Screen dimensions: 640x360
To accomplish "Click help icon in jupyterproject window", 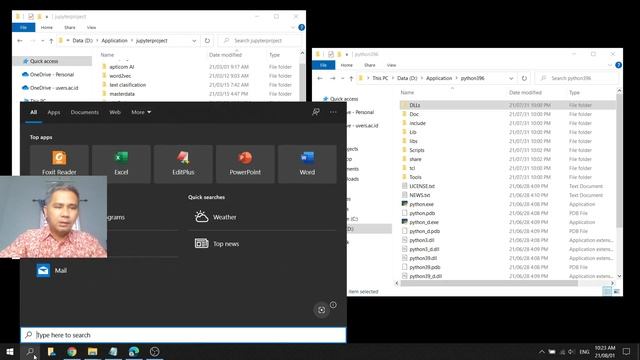I will pyautogui.click(x=302, y=27).
